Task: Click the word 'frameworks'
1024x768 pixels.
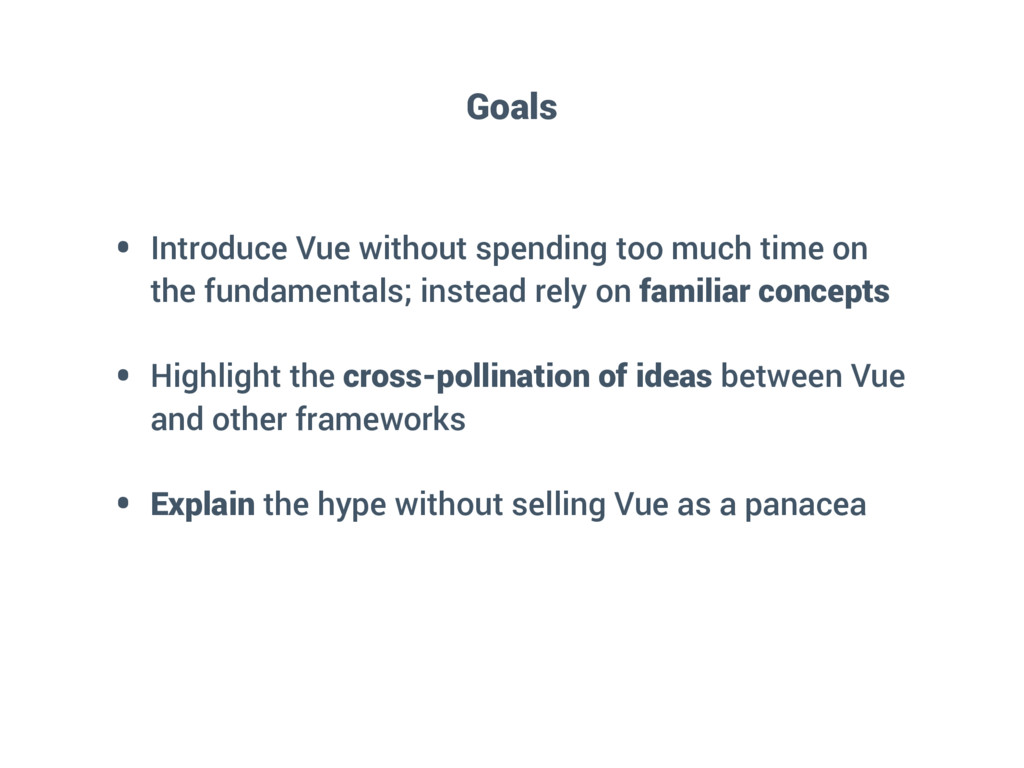Action: pyautogui.click(x=381, y=420)
